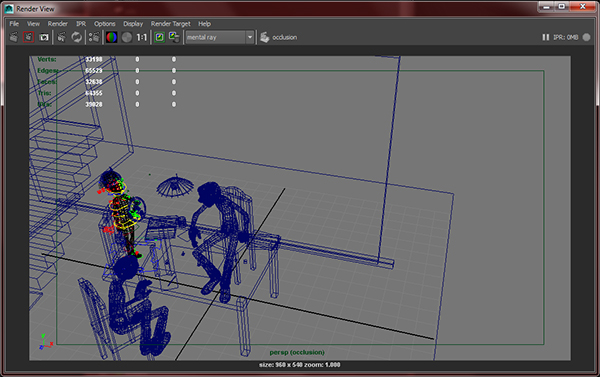
Task: Set real size with the 1:1 button
Action: (142, 37)
